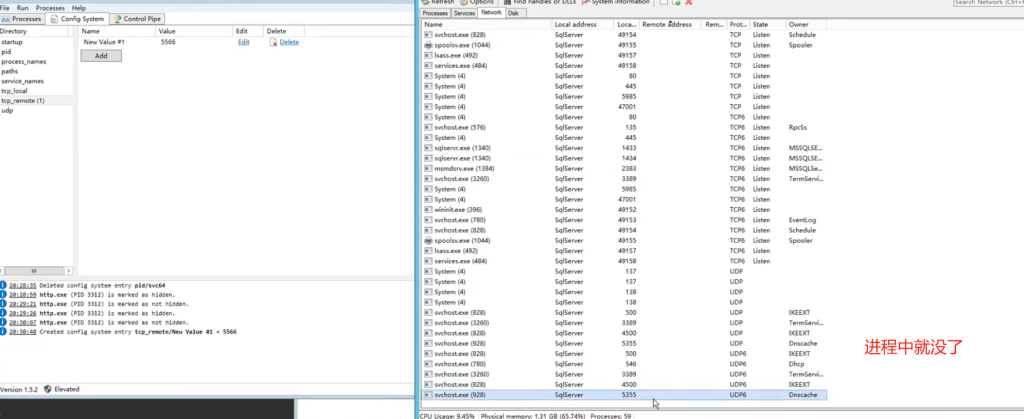1024x419 pixels.
Task: Open the Processes menu in menu bar
Action: [50, 8]
